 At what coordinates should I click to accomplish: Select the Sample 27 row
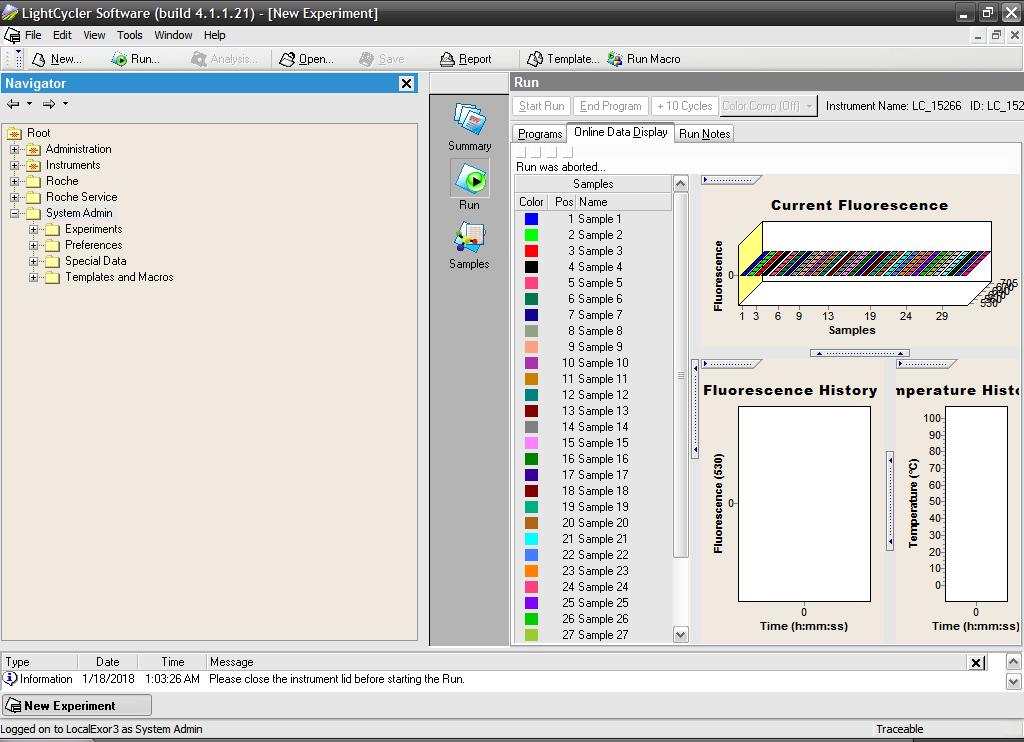coord(593,635)
